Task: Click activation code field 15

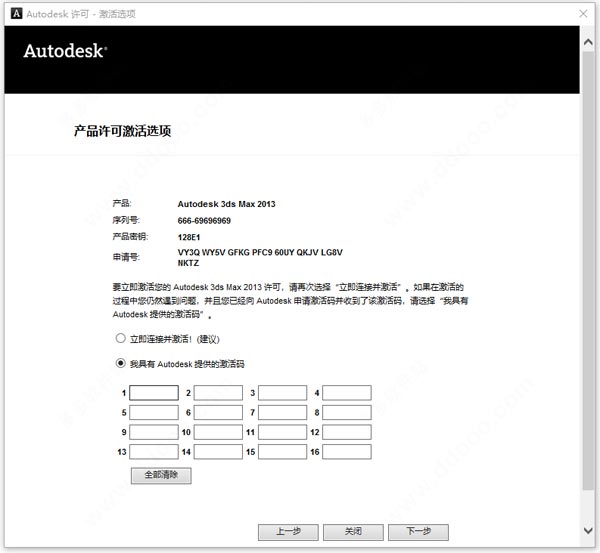Action: click(x=282, y=452)
